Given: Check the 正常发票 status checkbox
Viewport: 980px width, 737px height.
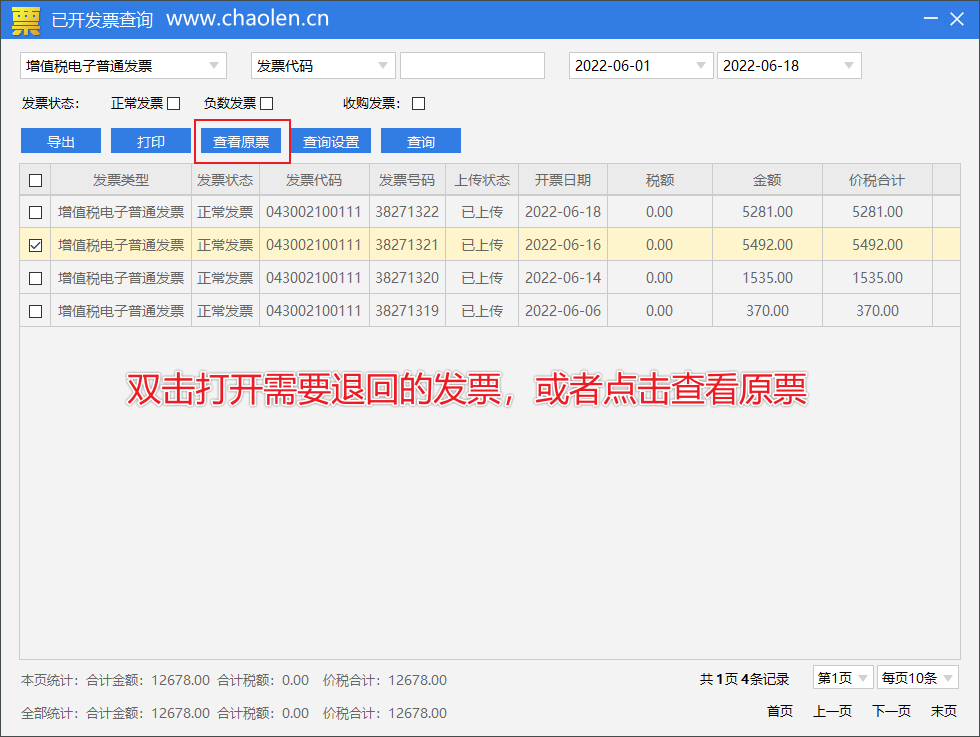Looking at the screenshot, I should (x=174, y=103).
